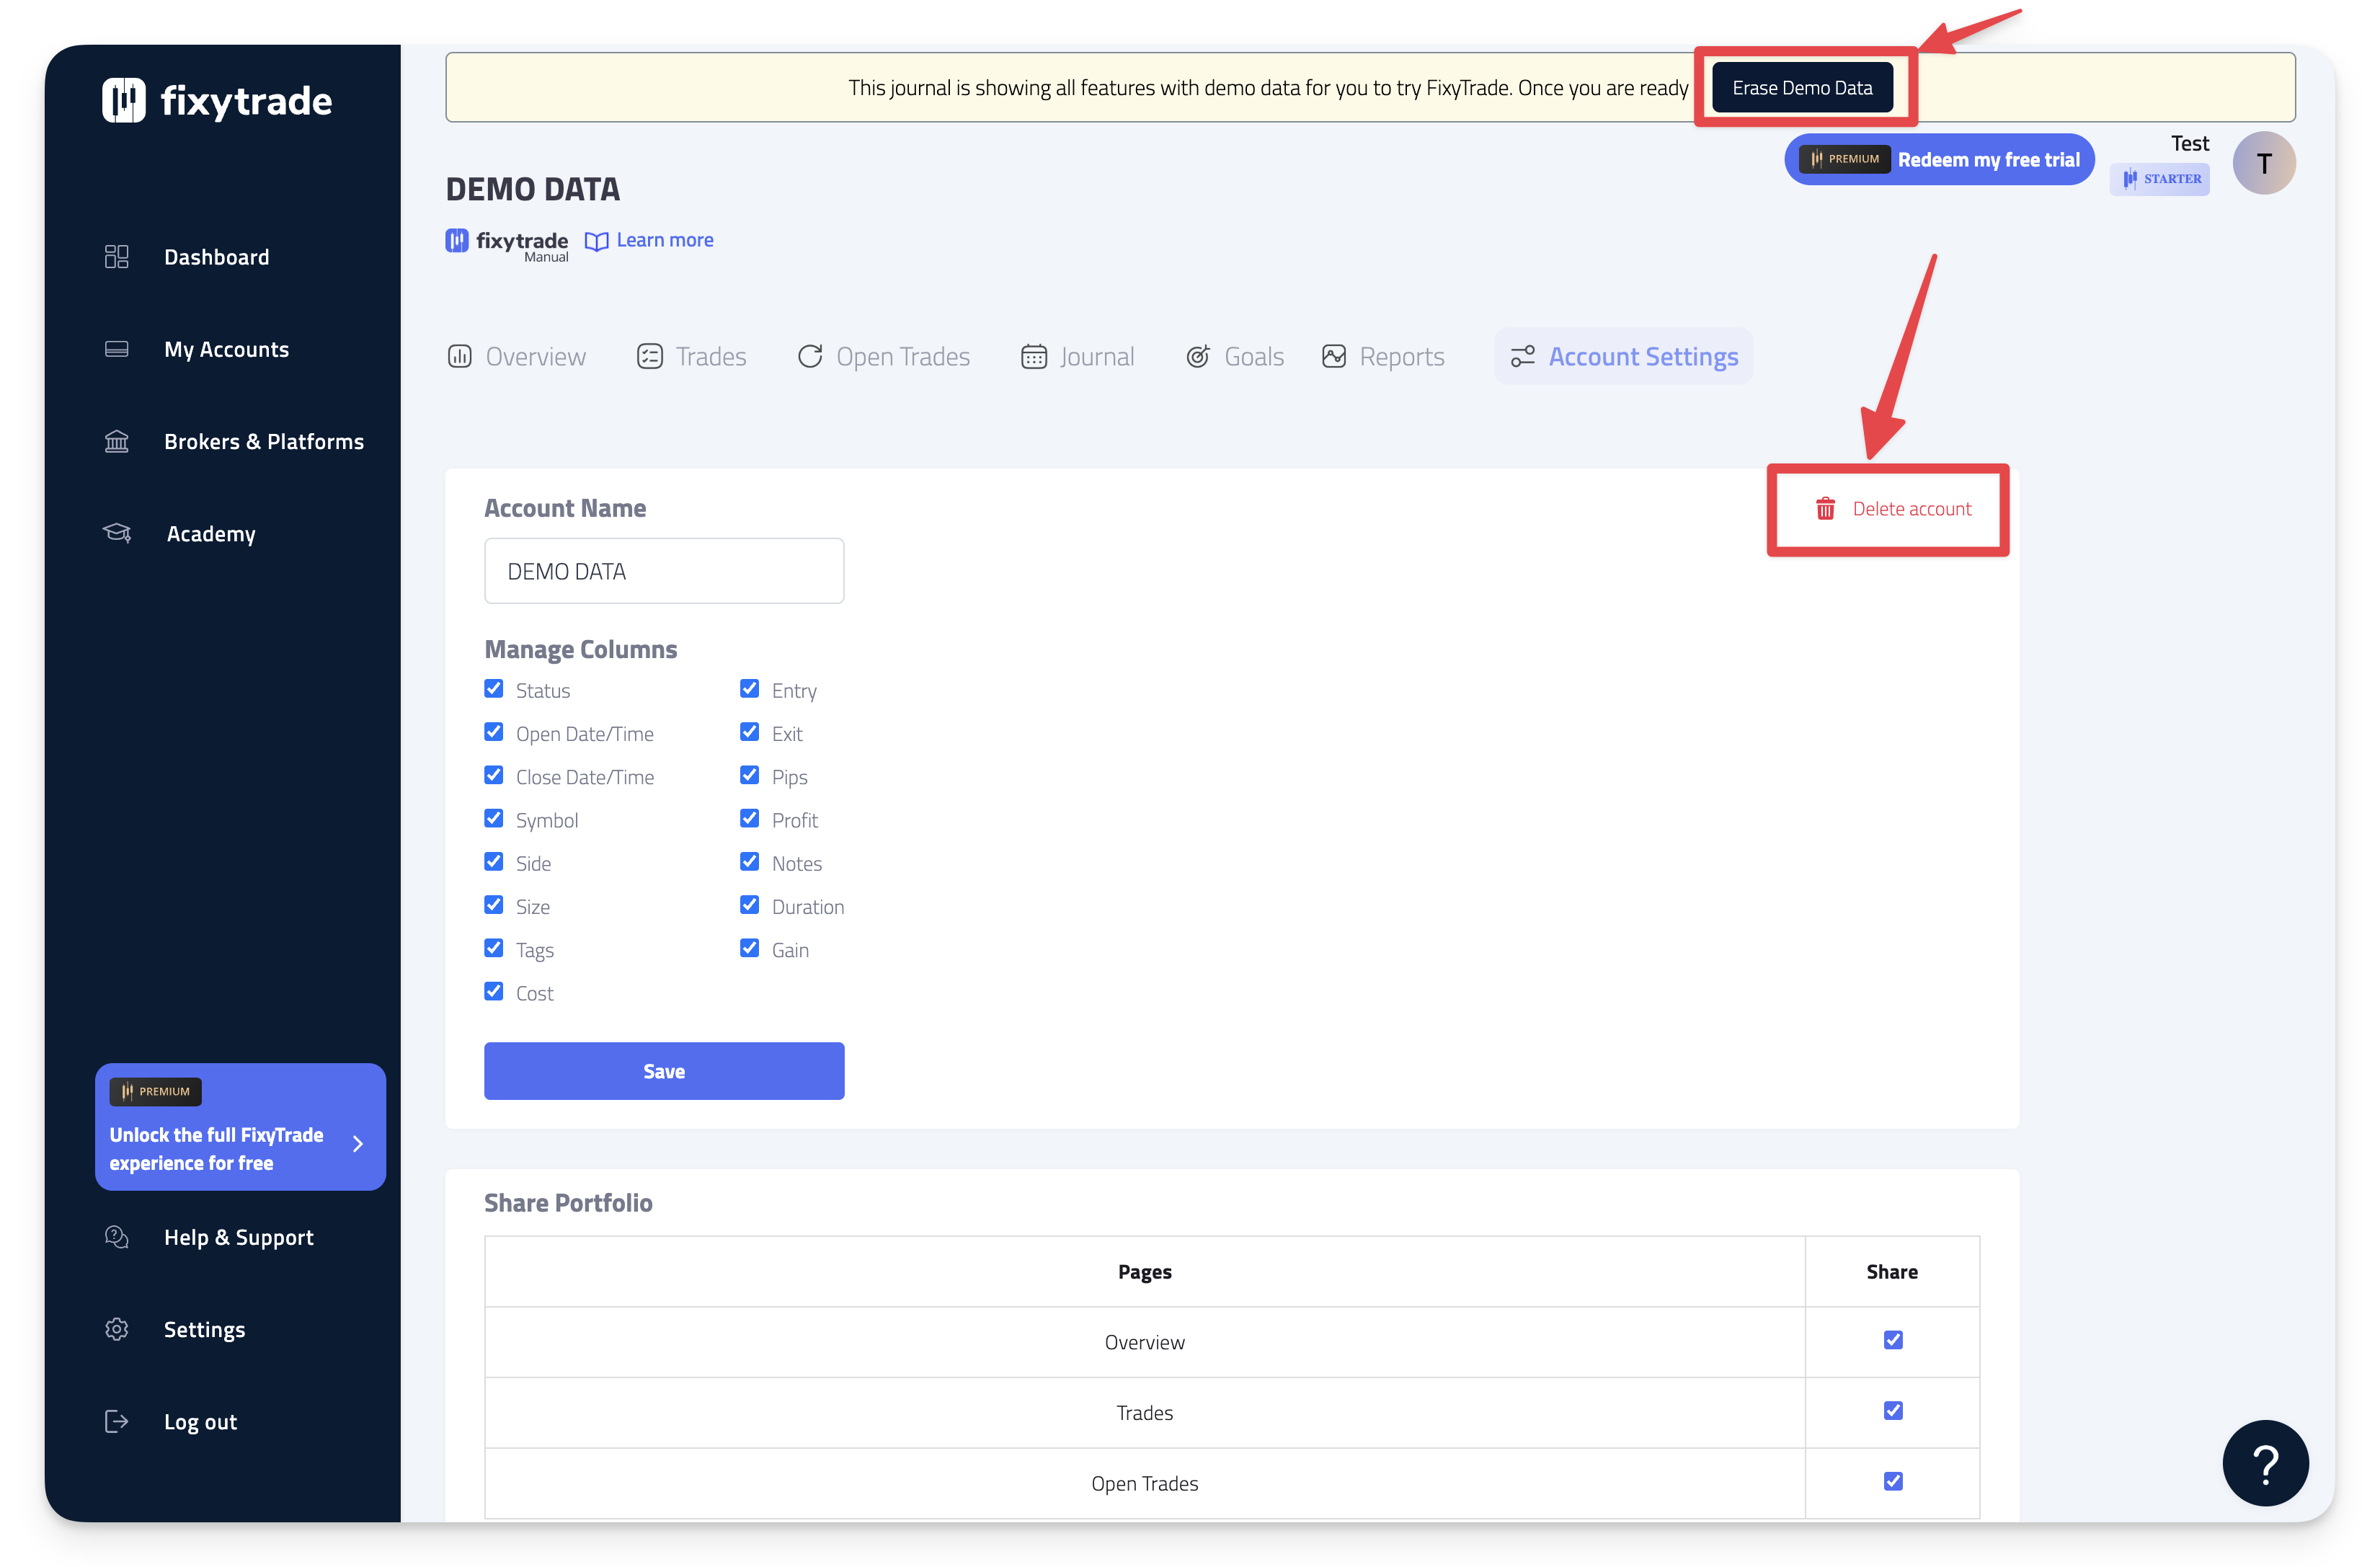Expand the Unlock full FixyTrade experience chevron
The height and width of the screenshot is (1567, 2380).
click(x=358, y=1143)
